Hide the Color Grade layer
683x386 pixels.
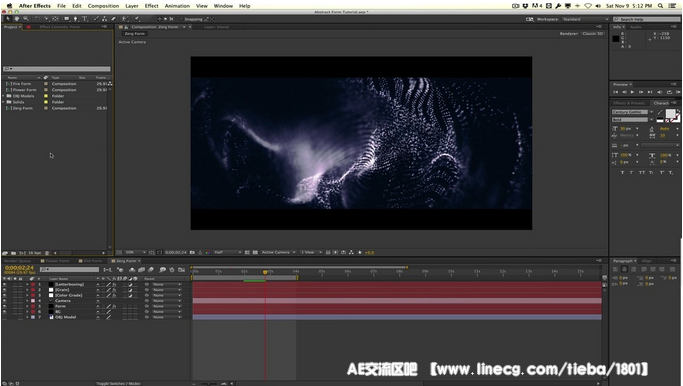coord(5,295)
